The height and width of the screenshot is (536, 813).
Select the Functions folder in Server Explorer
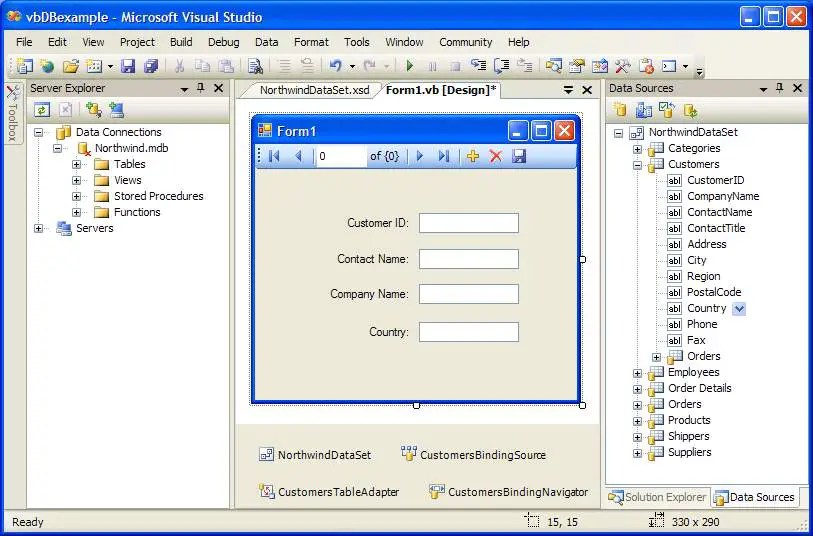click(137, 212)
